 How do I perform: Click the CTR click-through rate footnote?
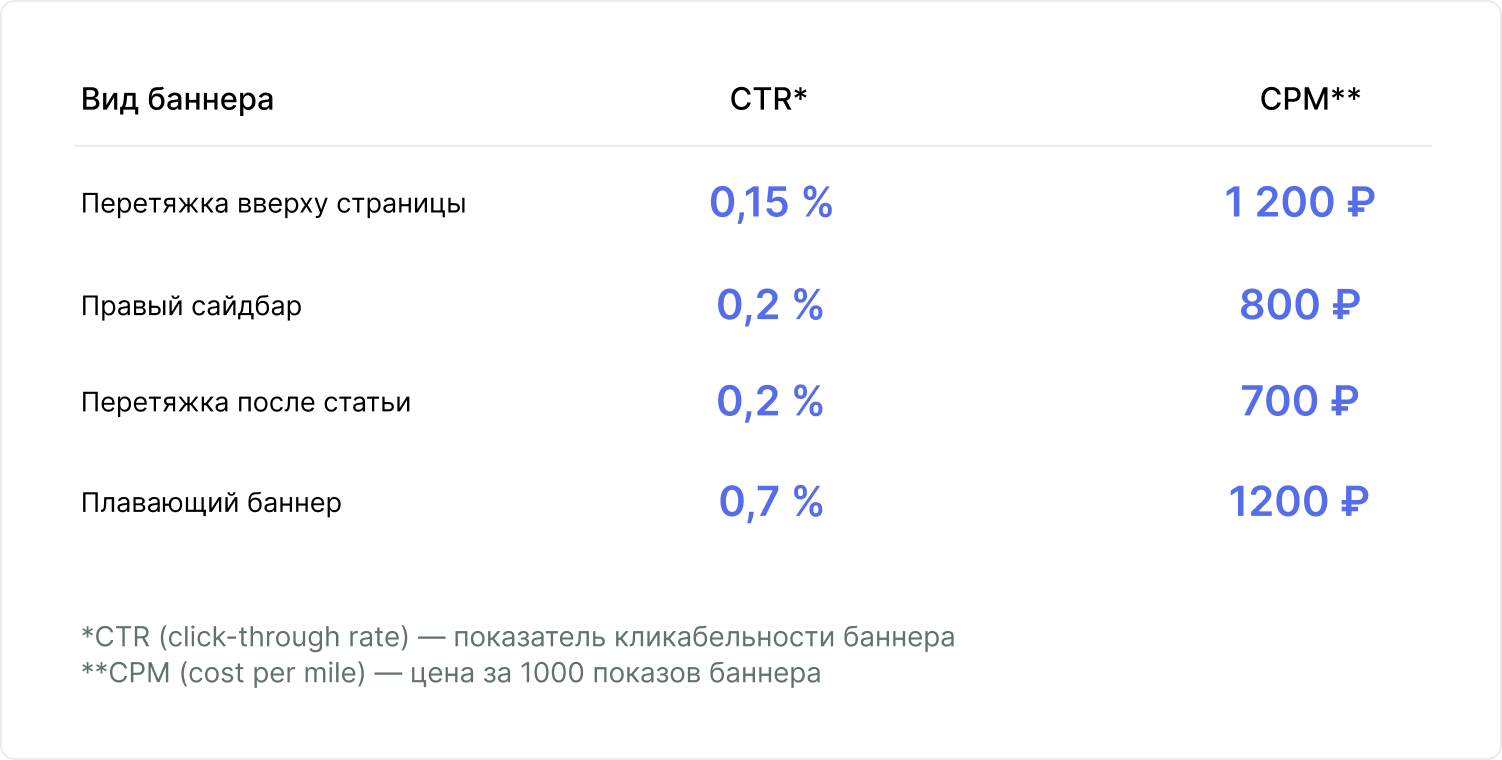518,637
